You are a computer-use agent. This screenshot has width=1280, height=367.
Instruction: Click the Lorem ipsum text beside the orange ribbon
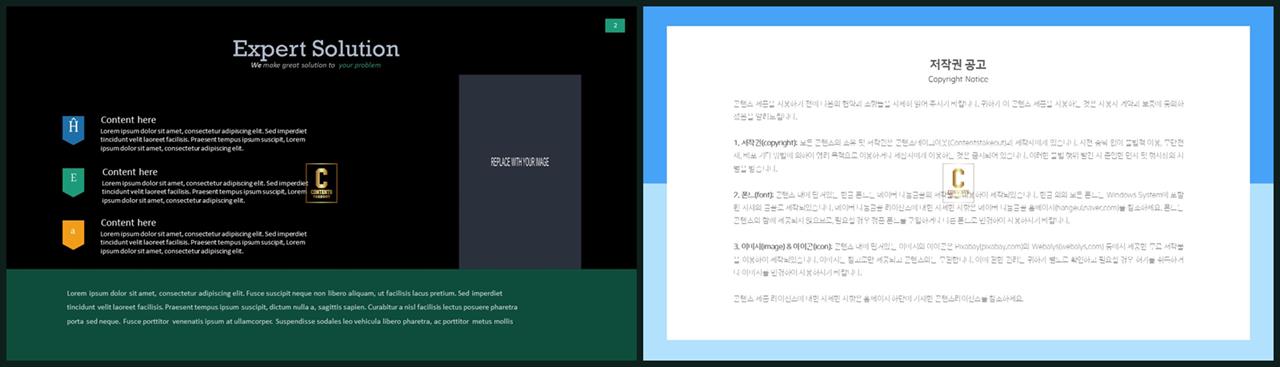point(203,244)
